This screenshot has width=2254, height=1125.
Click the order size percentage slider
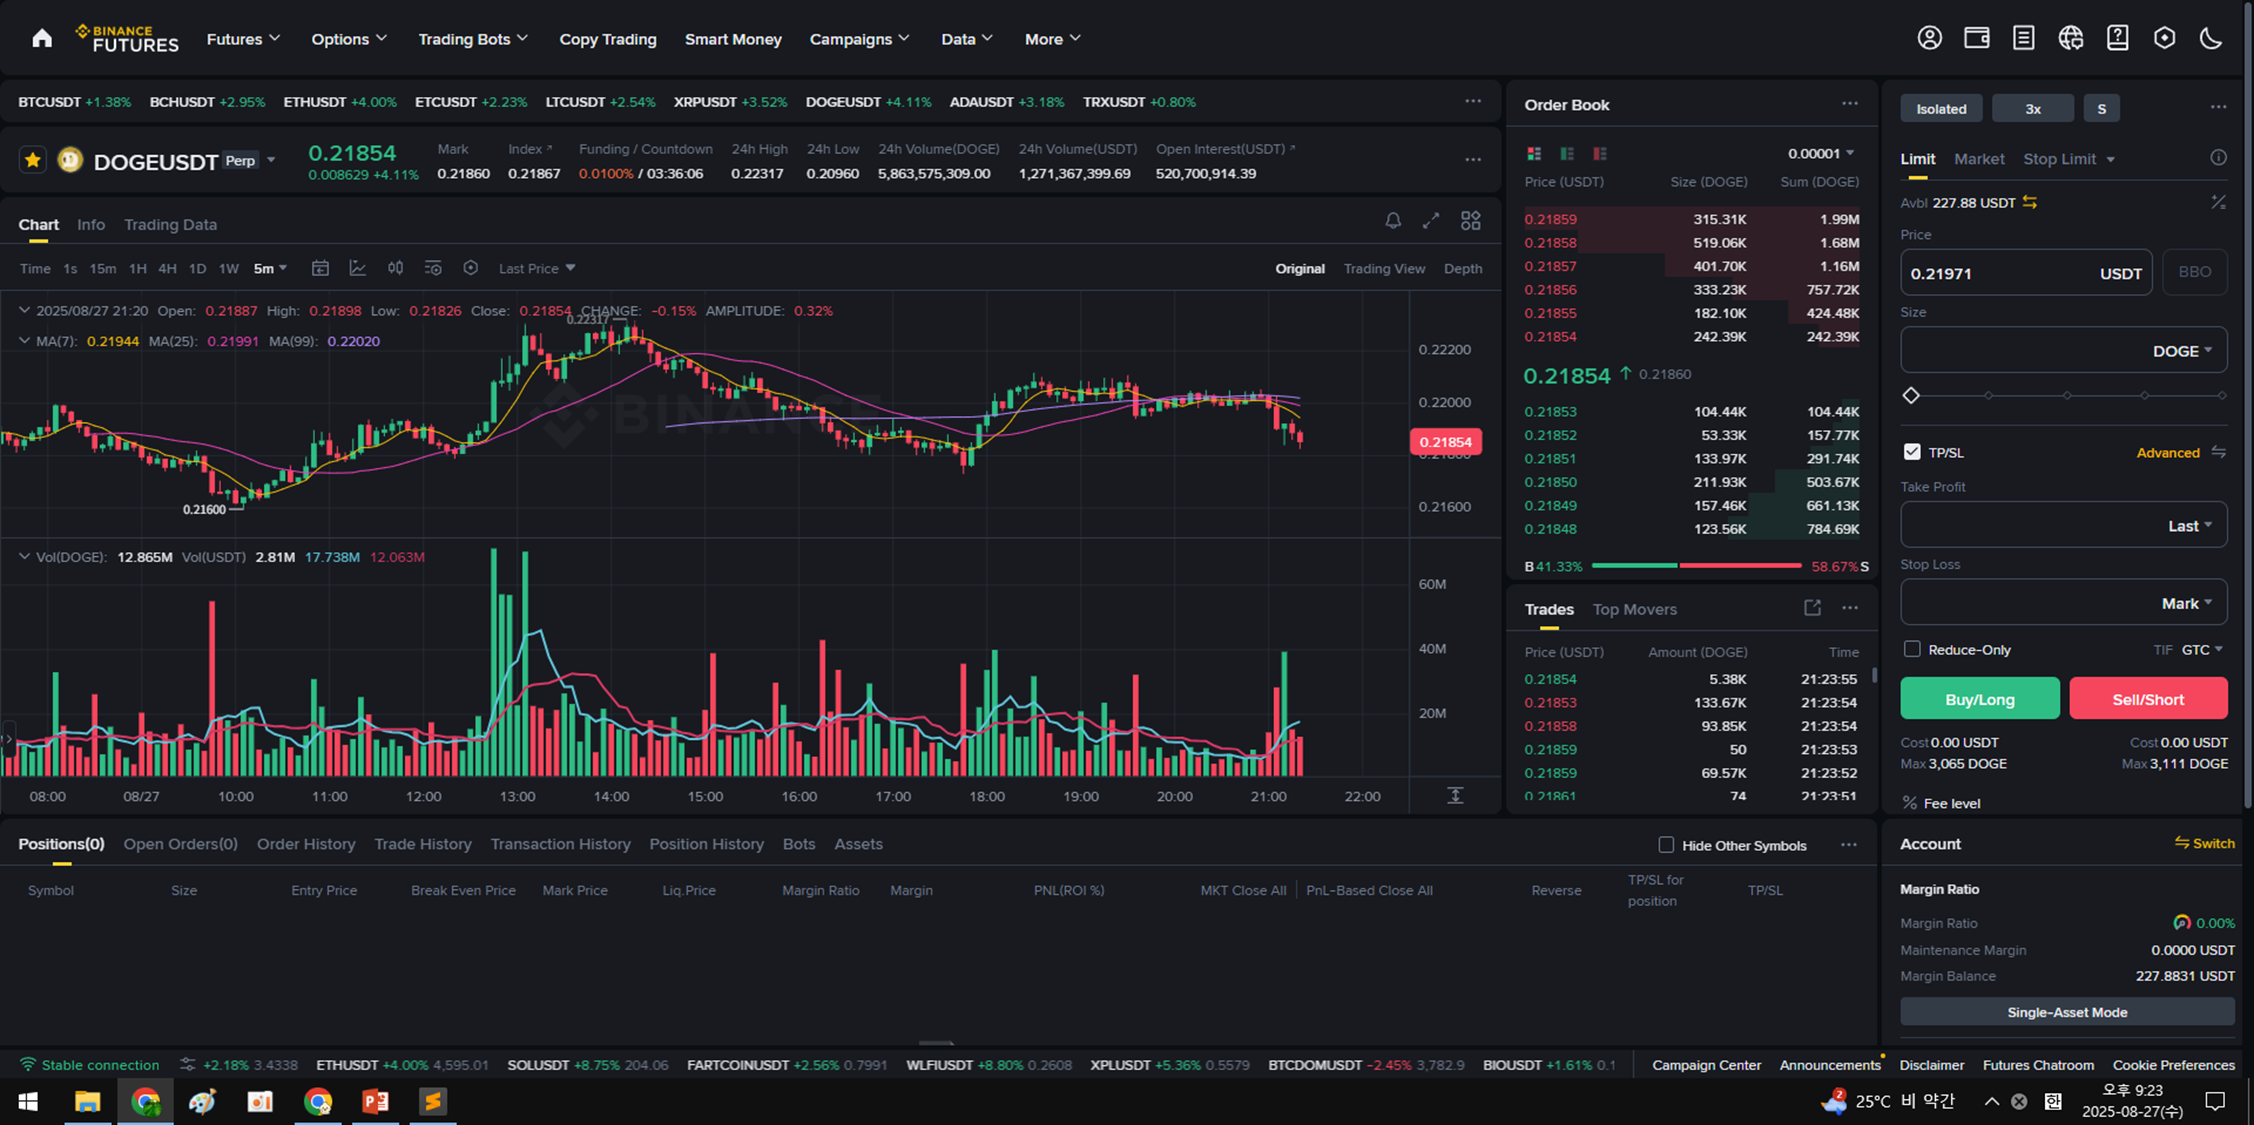point(2066,396)
